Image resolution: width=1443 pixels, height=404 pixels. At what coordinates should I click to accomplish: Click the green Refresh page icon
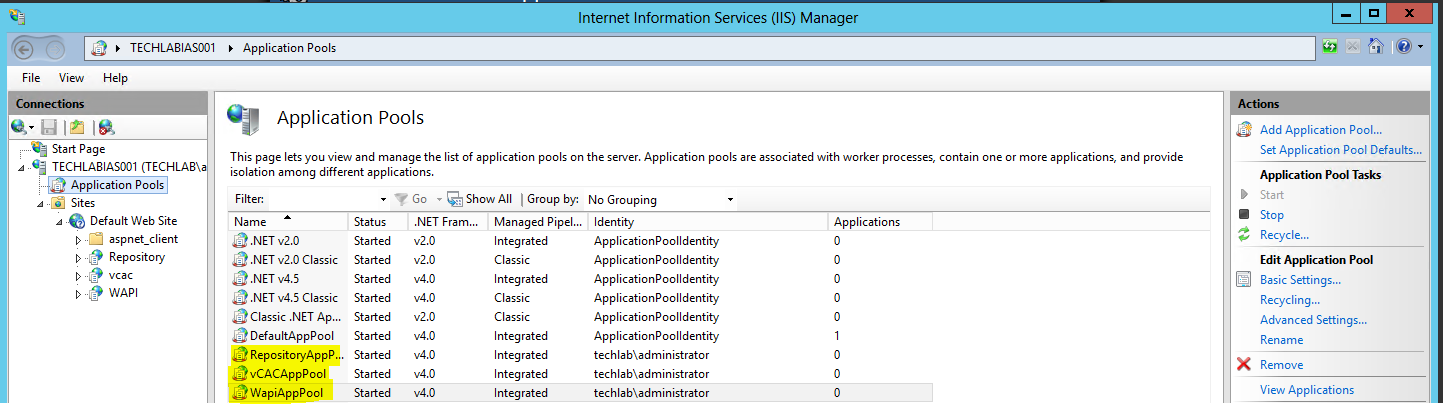[1330, 47]
